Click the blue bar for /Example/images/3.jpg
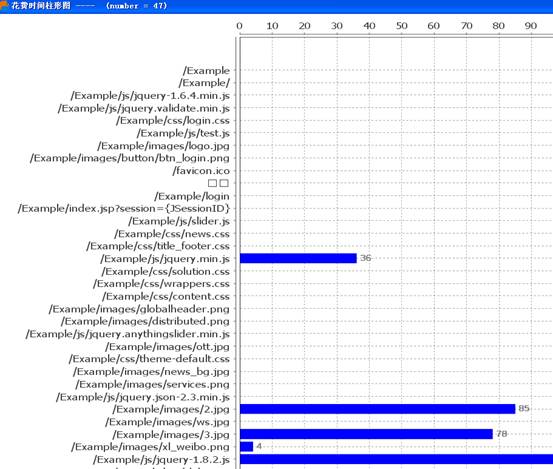 pyautogui.click(x=366, y=434)
